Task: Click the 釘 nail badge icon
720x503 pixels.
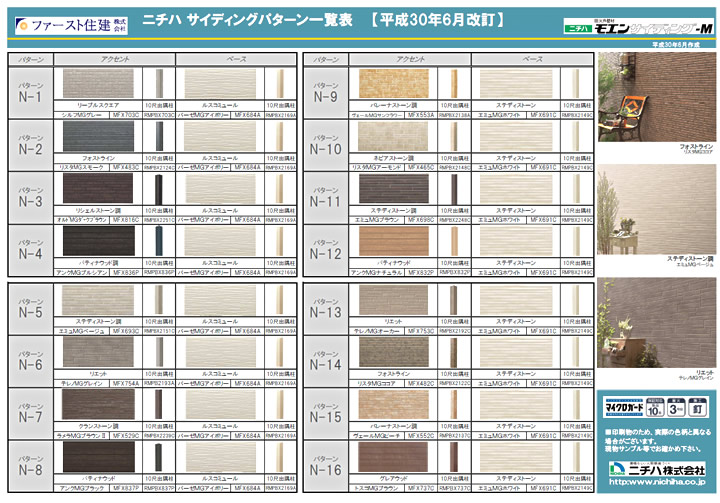Action: click(x=698, y=407)
